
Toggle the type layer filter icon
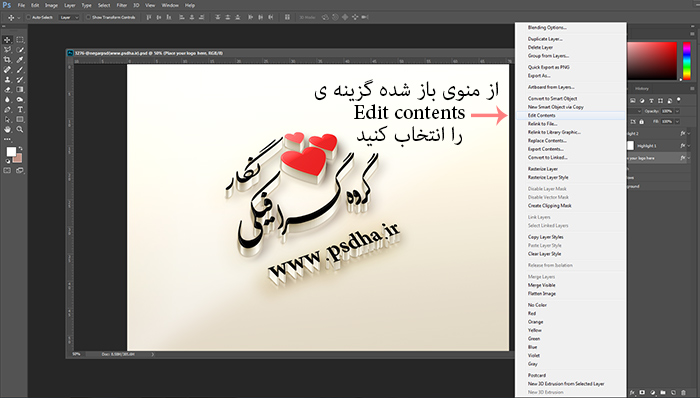651,101
